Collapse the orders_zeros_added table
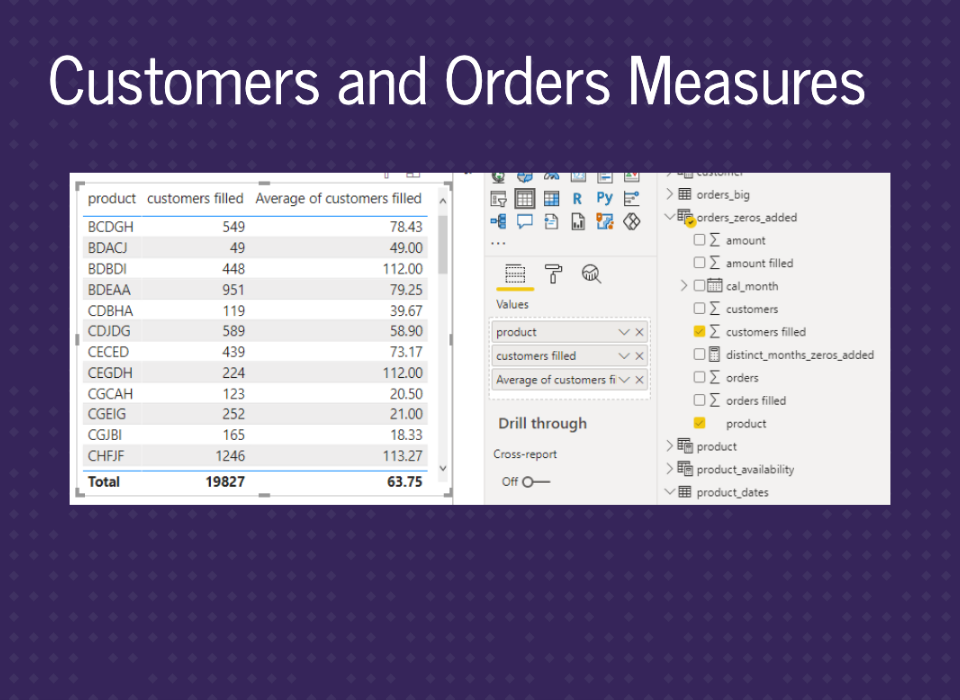Image resolution: width=960 pixels, height=700 pixels. pyautogui.click(x=670, y=217)
